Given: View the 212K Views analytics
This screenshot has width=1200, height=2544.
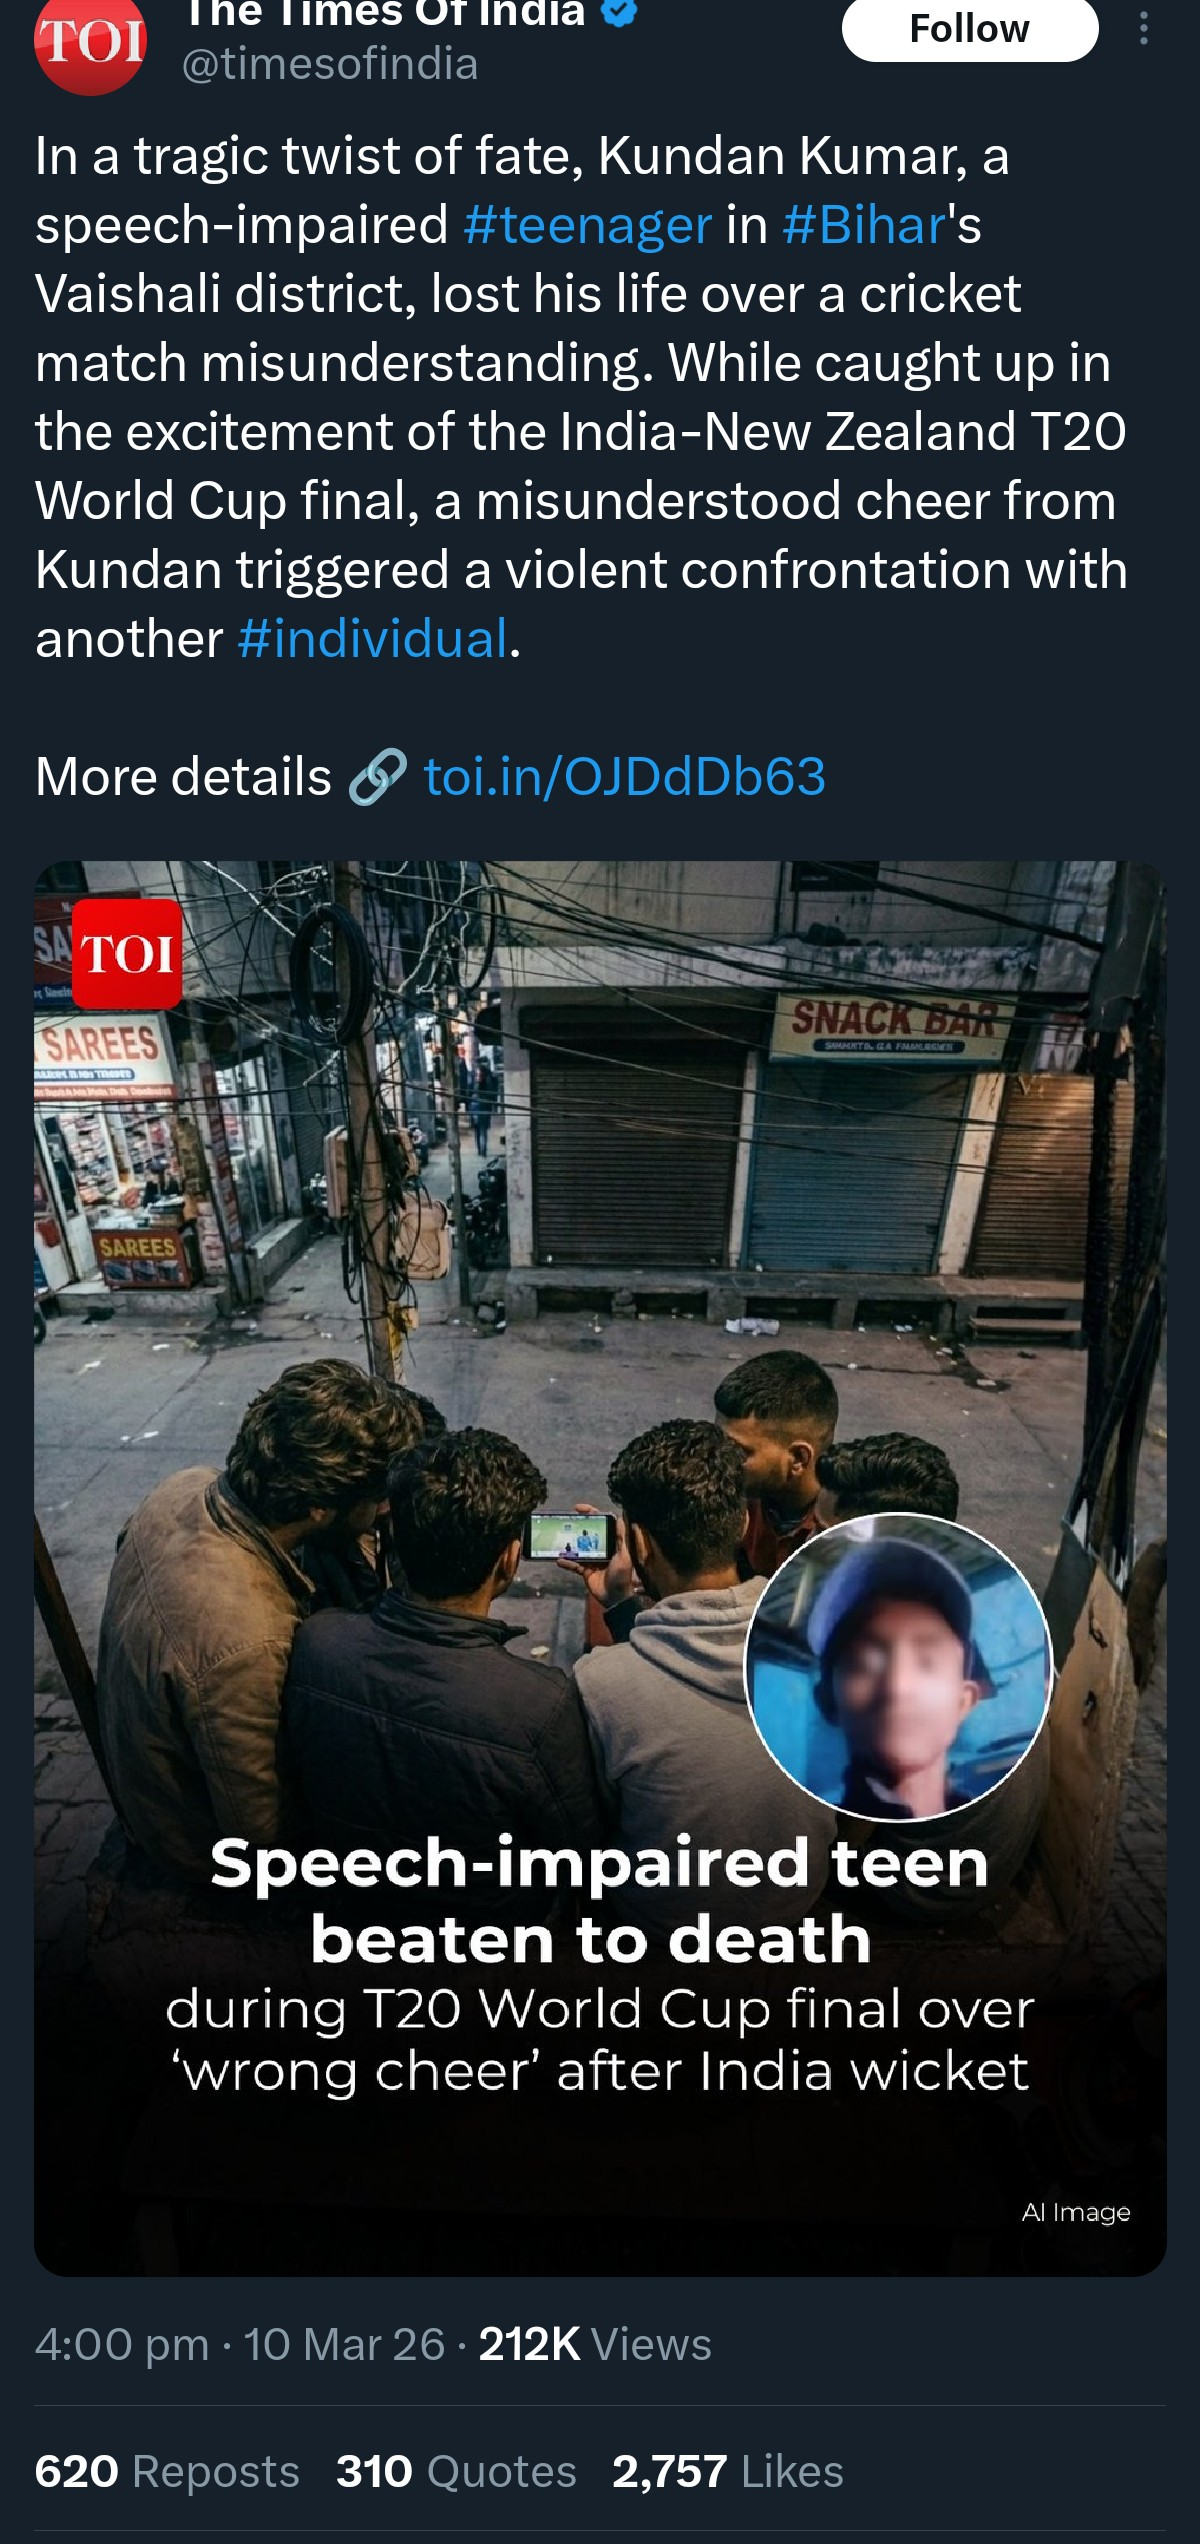Looking at the screenshot, I should coord(595,2345).
